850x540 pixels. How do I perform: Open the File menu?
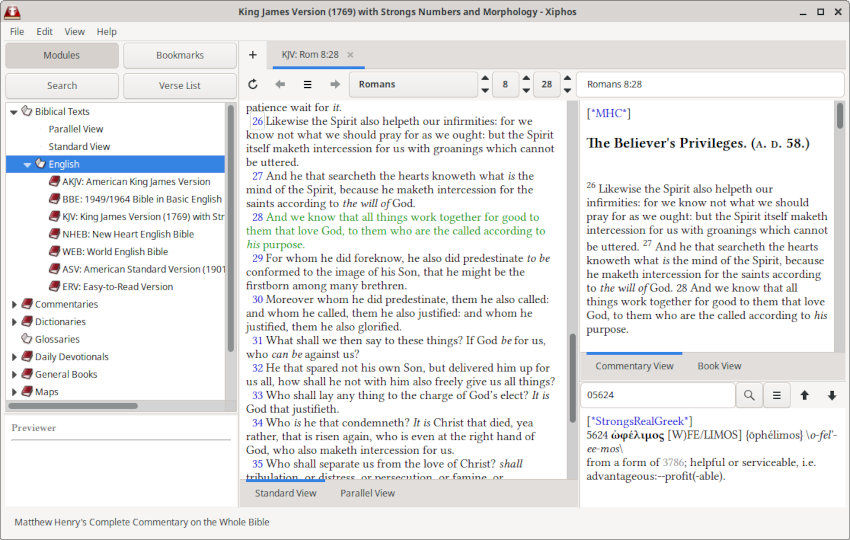coord(17,31)
